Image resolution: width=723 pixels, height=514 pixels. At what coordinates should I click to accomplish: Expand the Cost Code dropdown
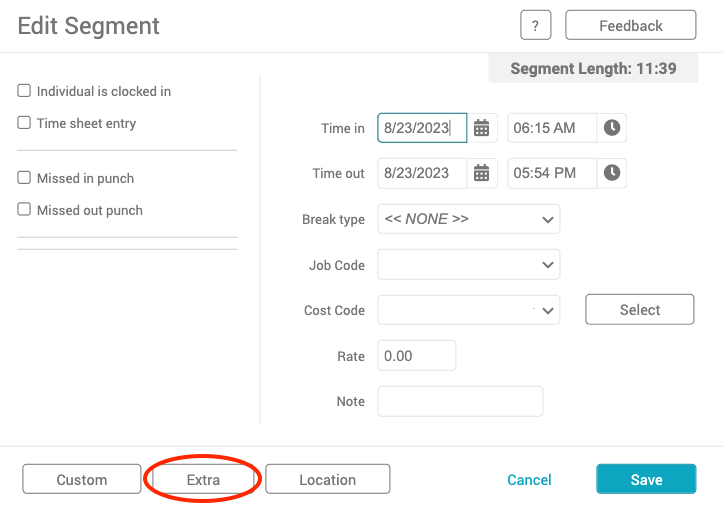point(468,310)
